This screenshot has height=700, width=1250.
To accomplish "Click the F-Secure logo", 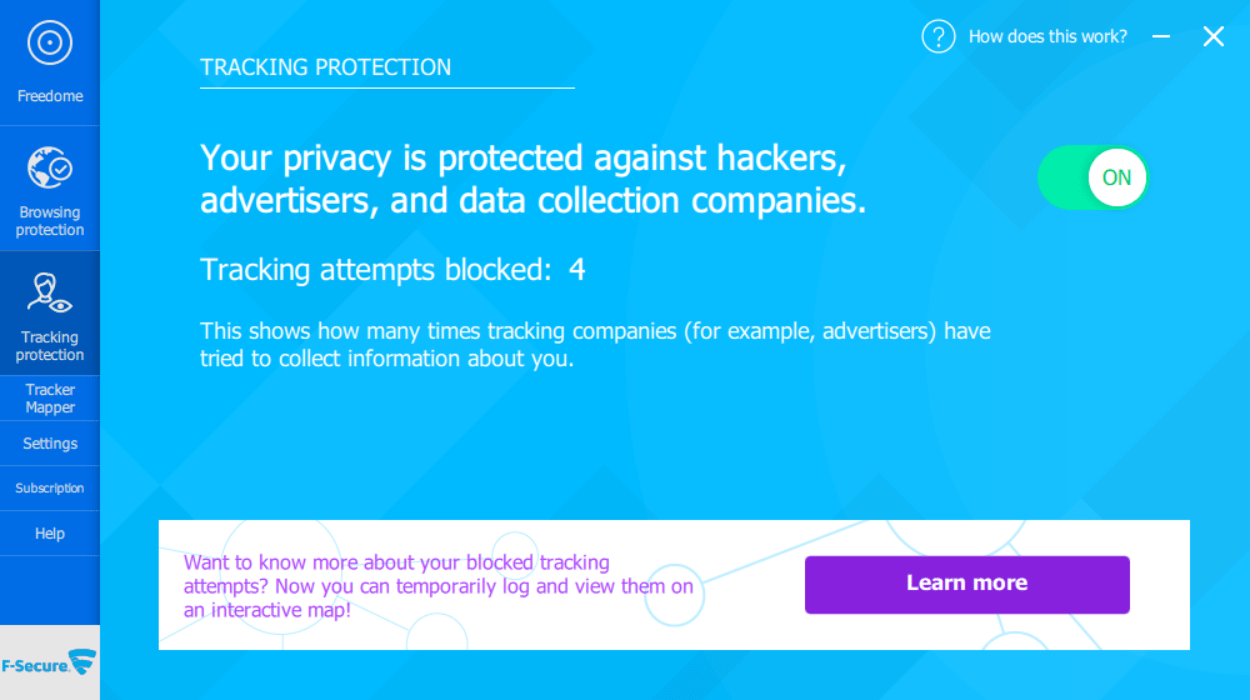I will (48, 663).
